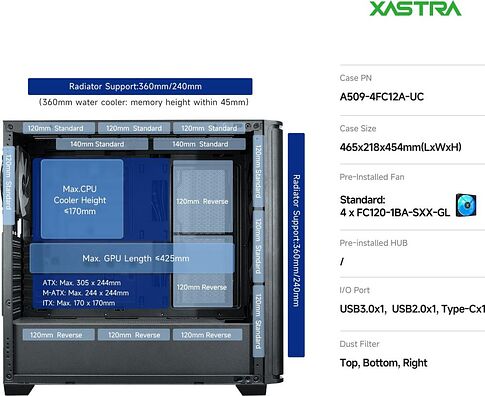Click the rear vertical 120mm Standard fan label
Screen dimensions: 485x396
[9, 185]
